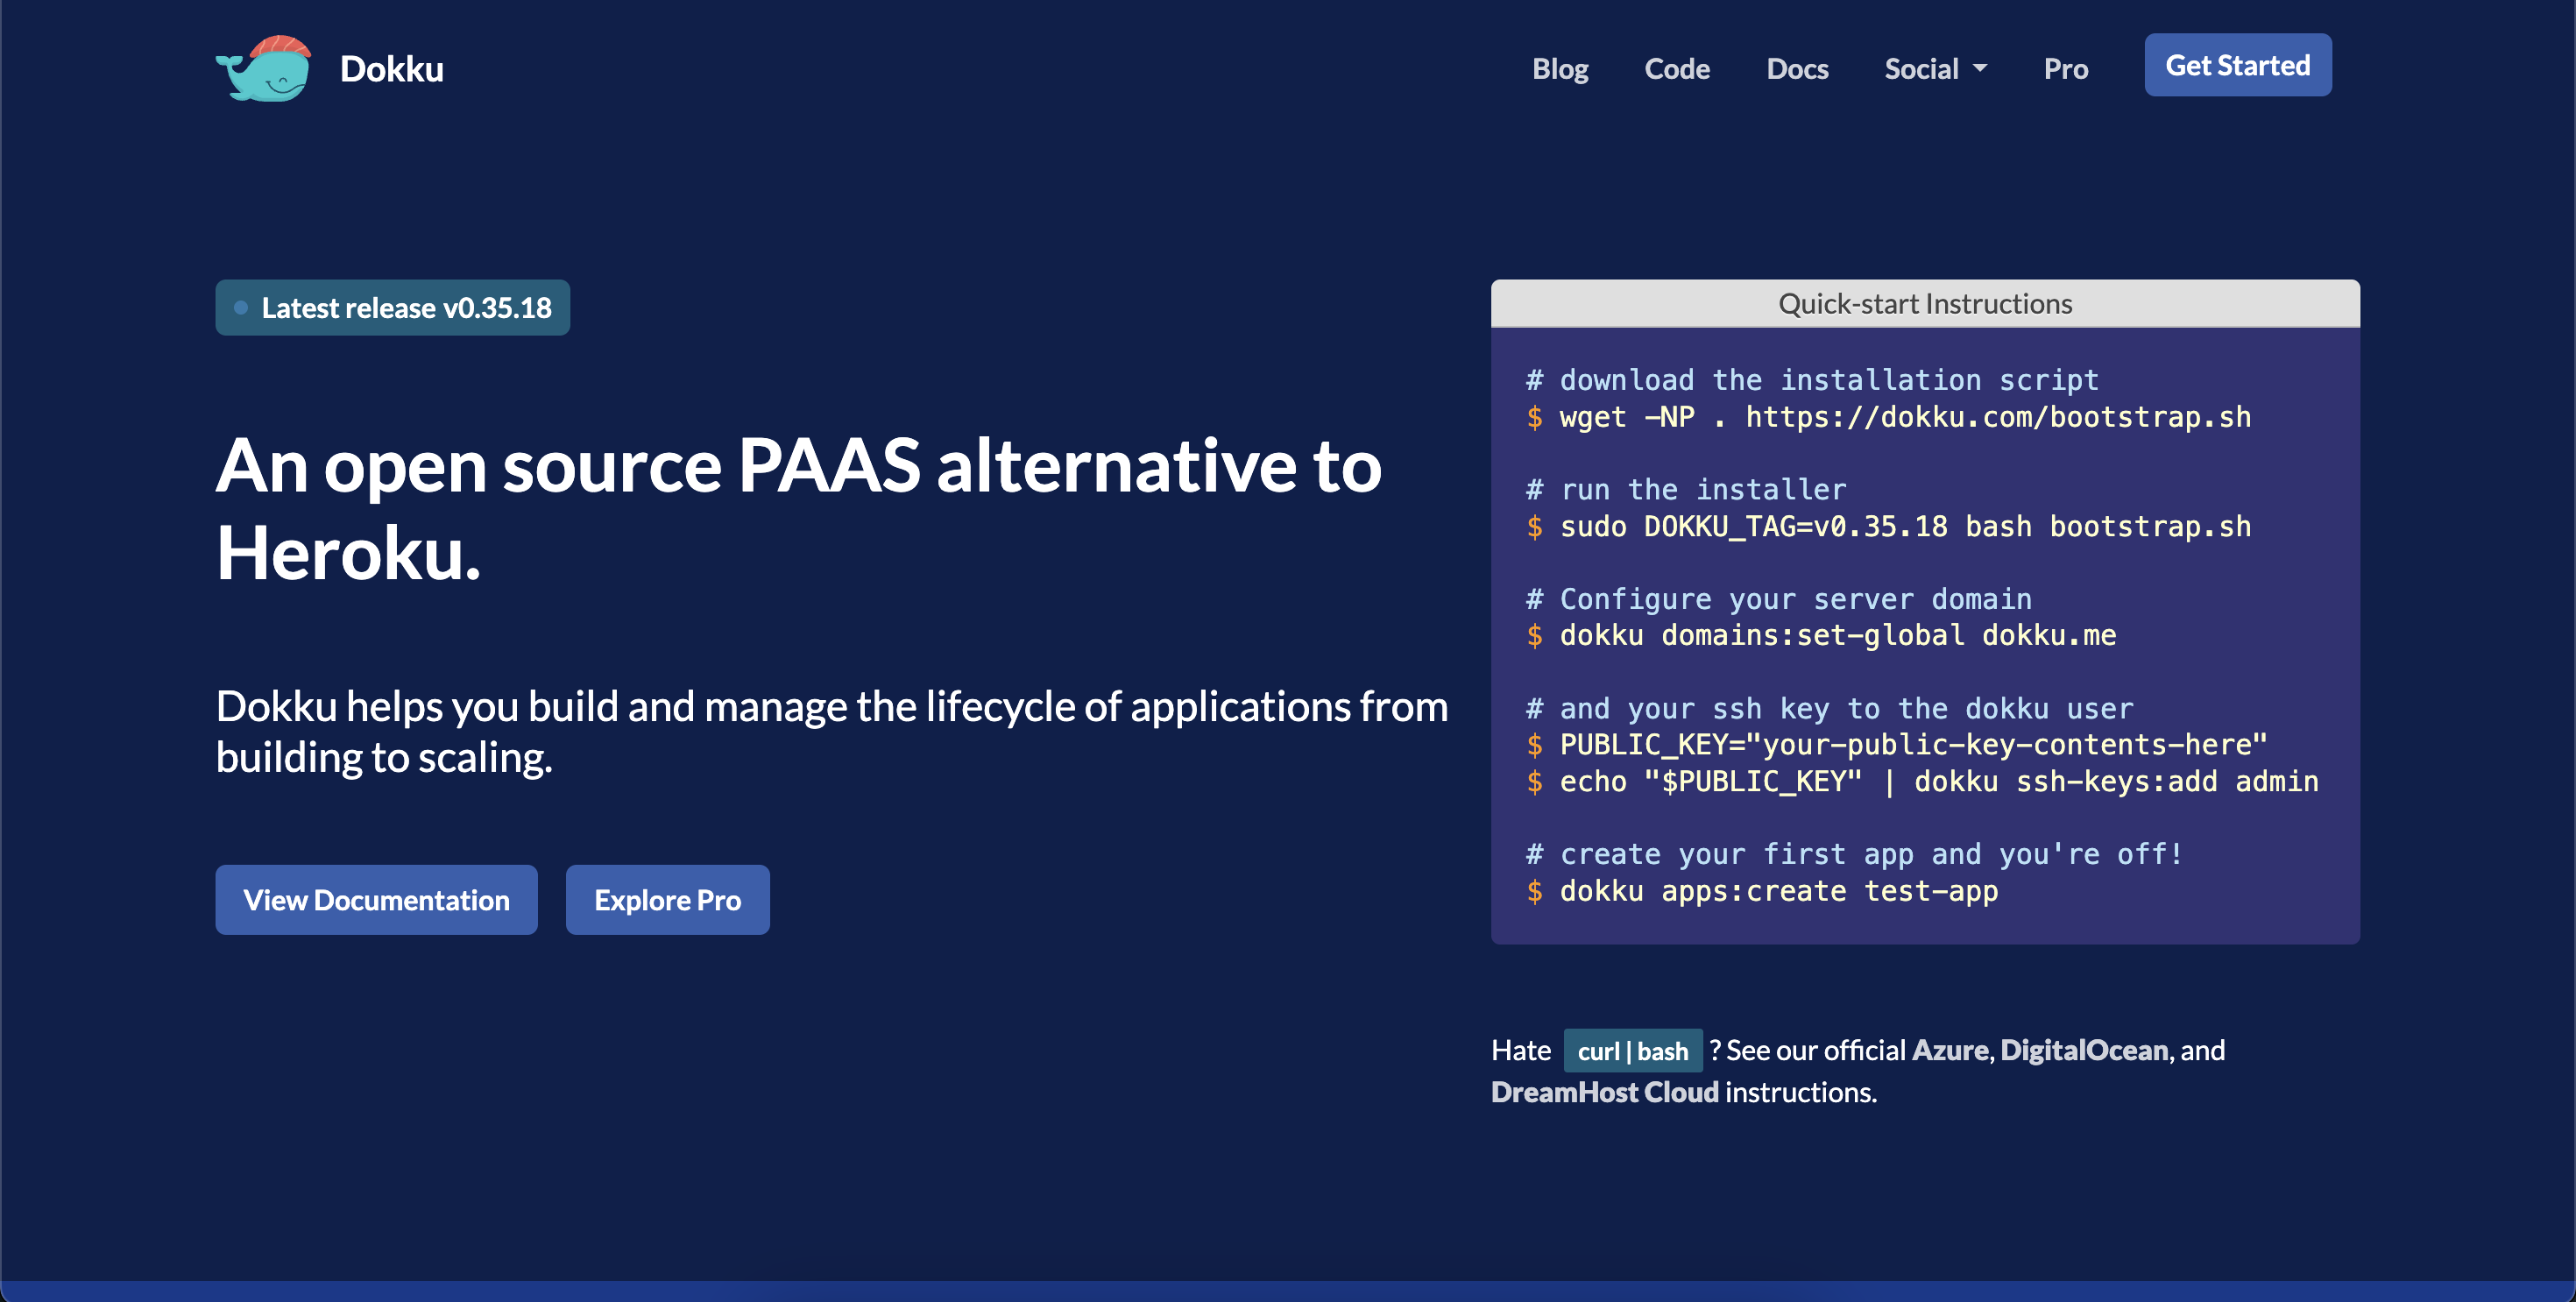Expand the Social dropdown menu

pos(1935,69)
